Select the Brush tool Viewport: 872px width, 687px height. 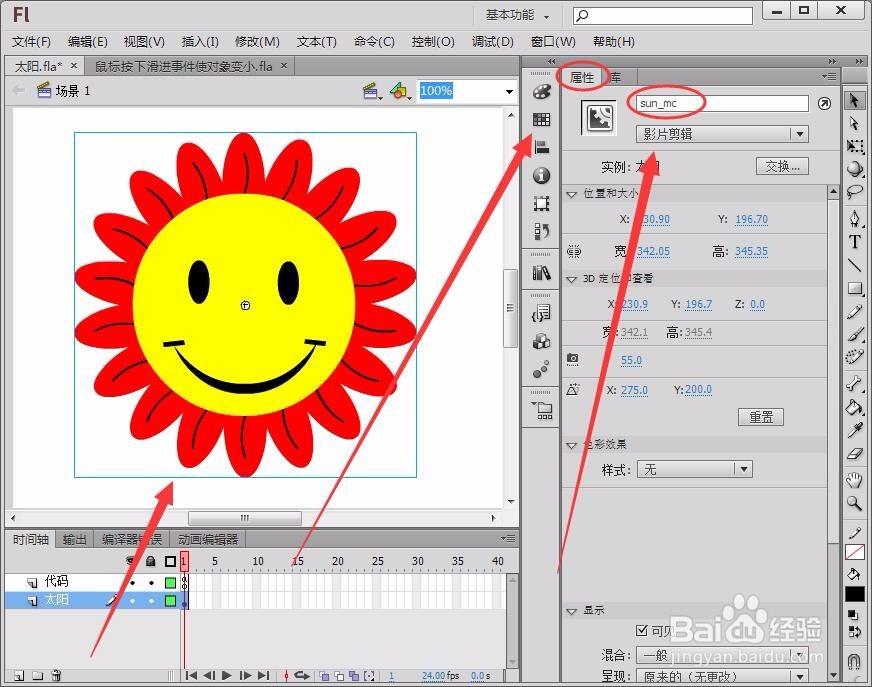point(855,334)
